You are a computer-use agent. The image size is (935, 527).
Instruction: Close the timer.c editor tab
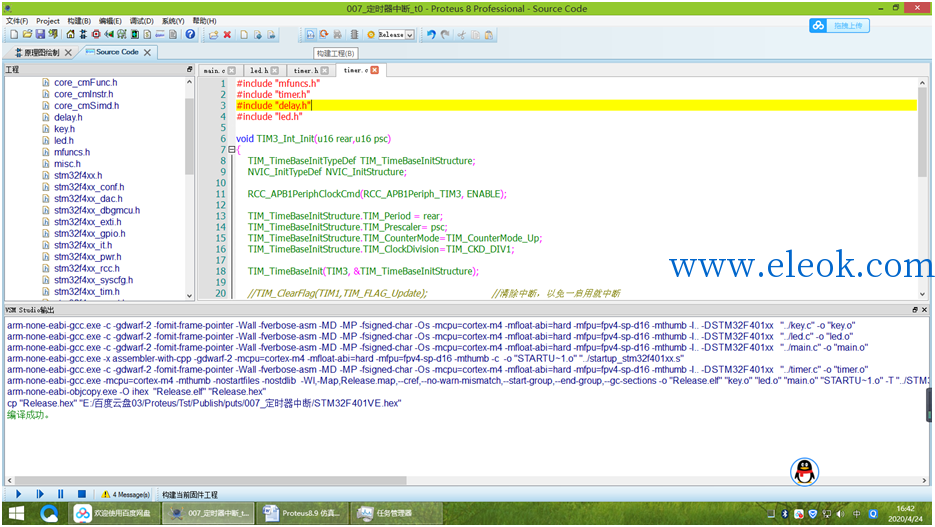tap(374, 70)
